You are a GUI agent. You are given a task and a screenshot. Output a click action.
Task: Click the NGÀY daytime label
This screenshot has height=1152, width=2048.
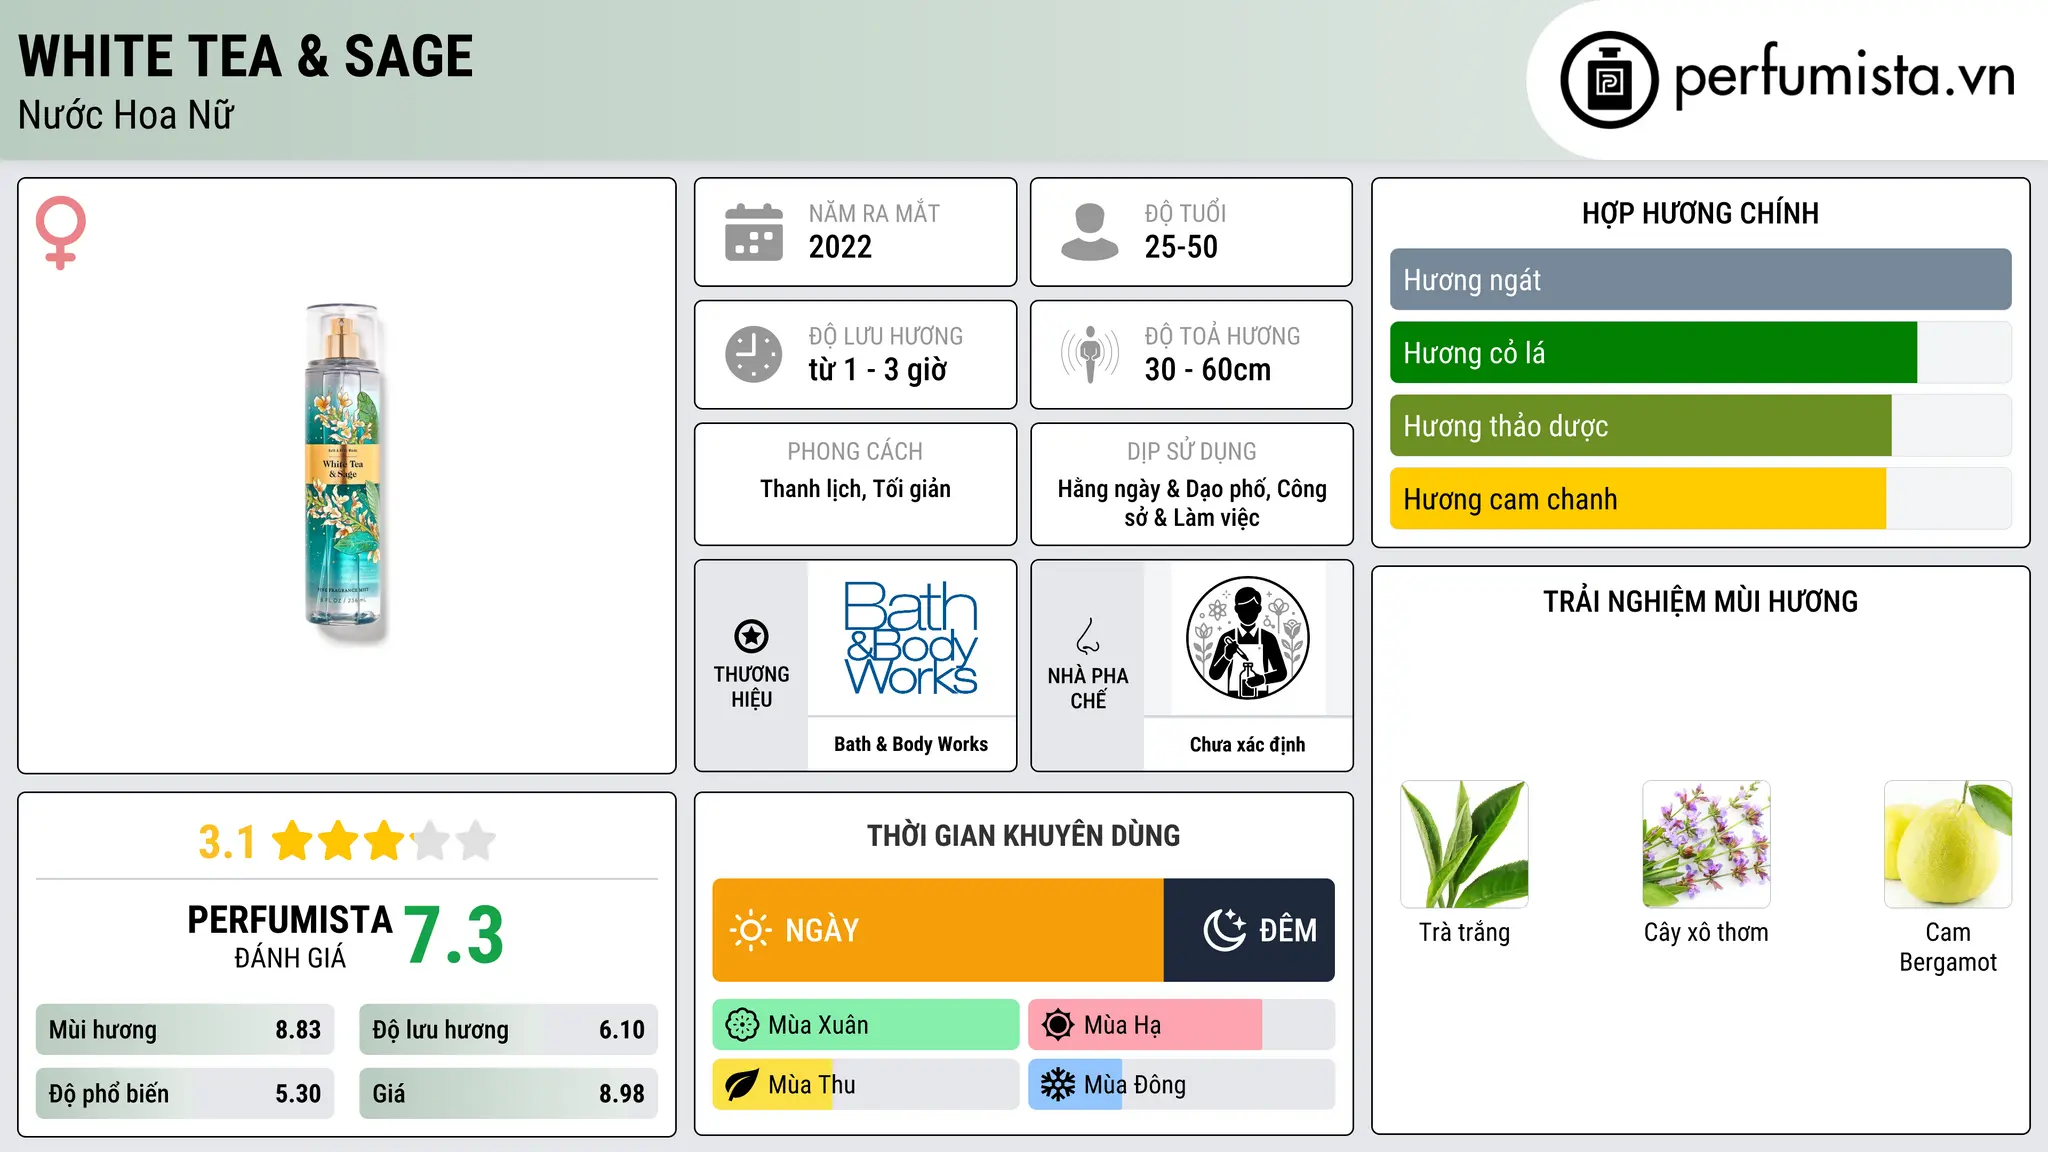822,930
